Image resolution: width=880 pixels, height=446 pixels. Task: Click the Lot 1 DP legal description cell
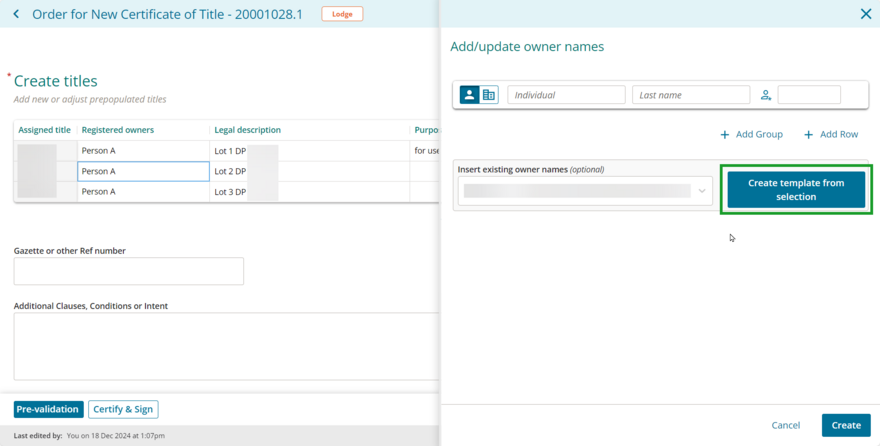pyautogui.click(x=309, y=151)
